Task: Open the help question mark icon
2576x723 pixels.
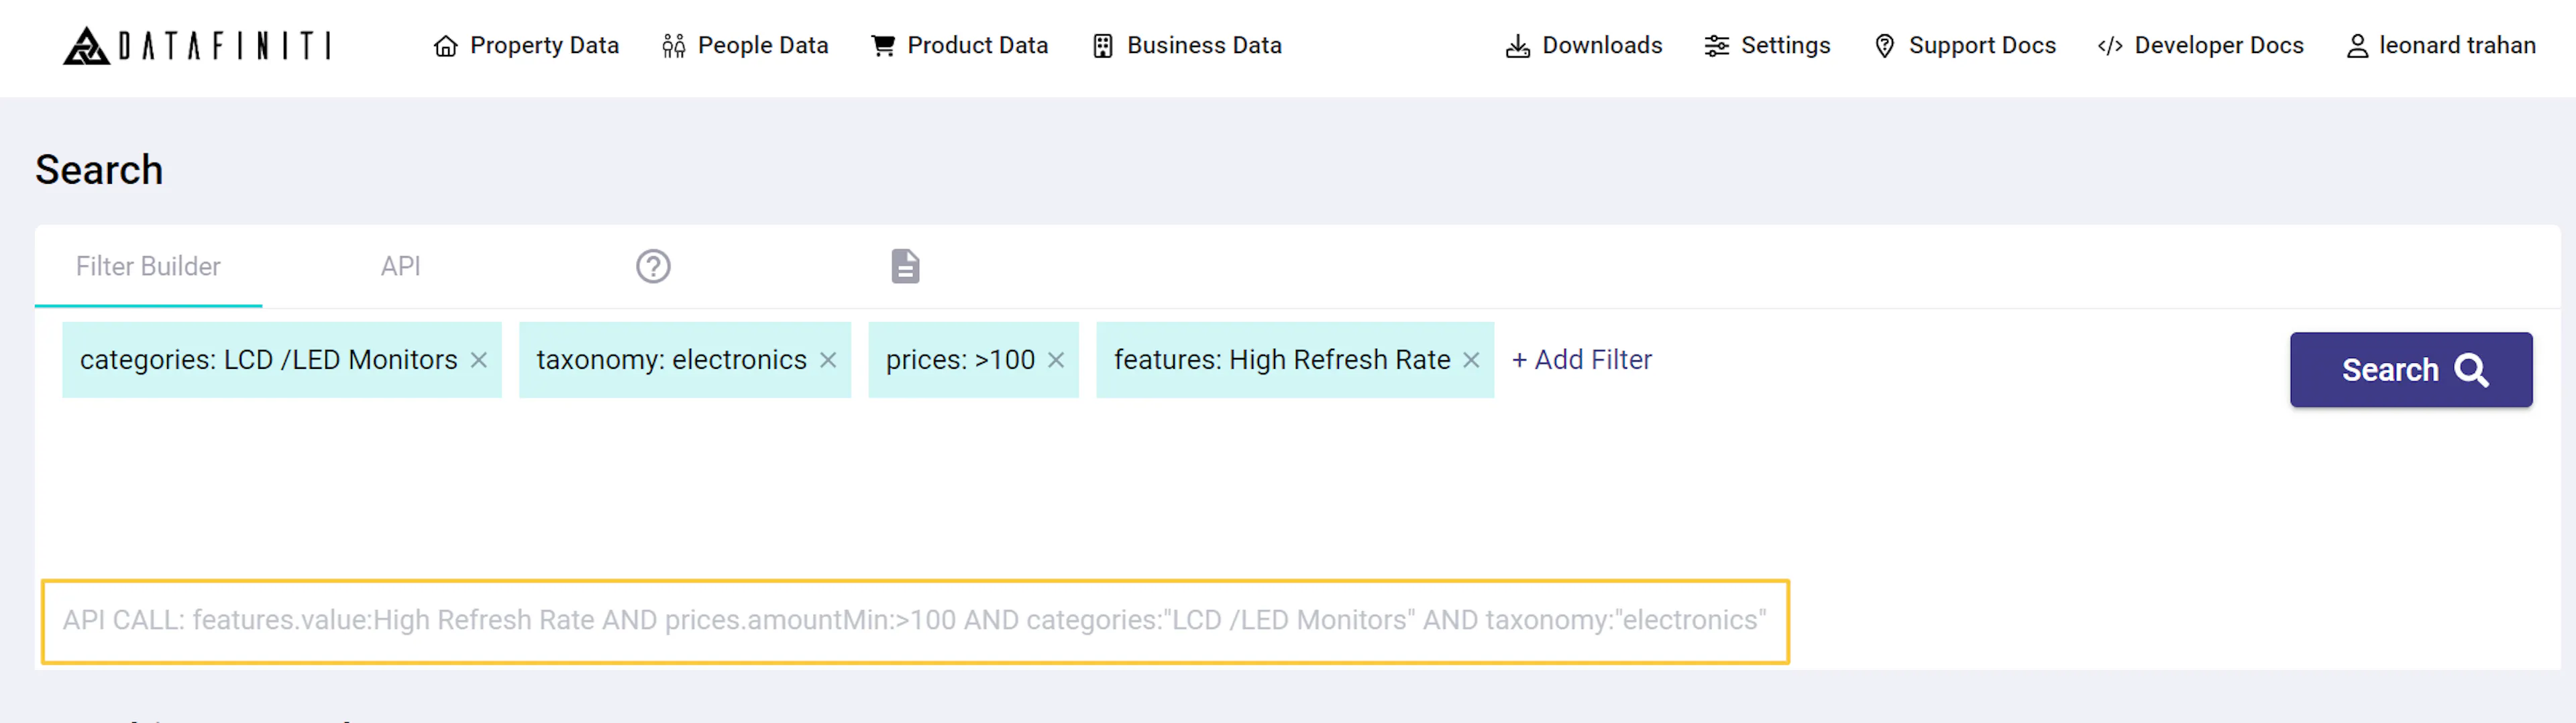Action: pyautogui.click(x=653, y=266)
